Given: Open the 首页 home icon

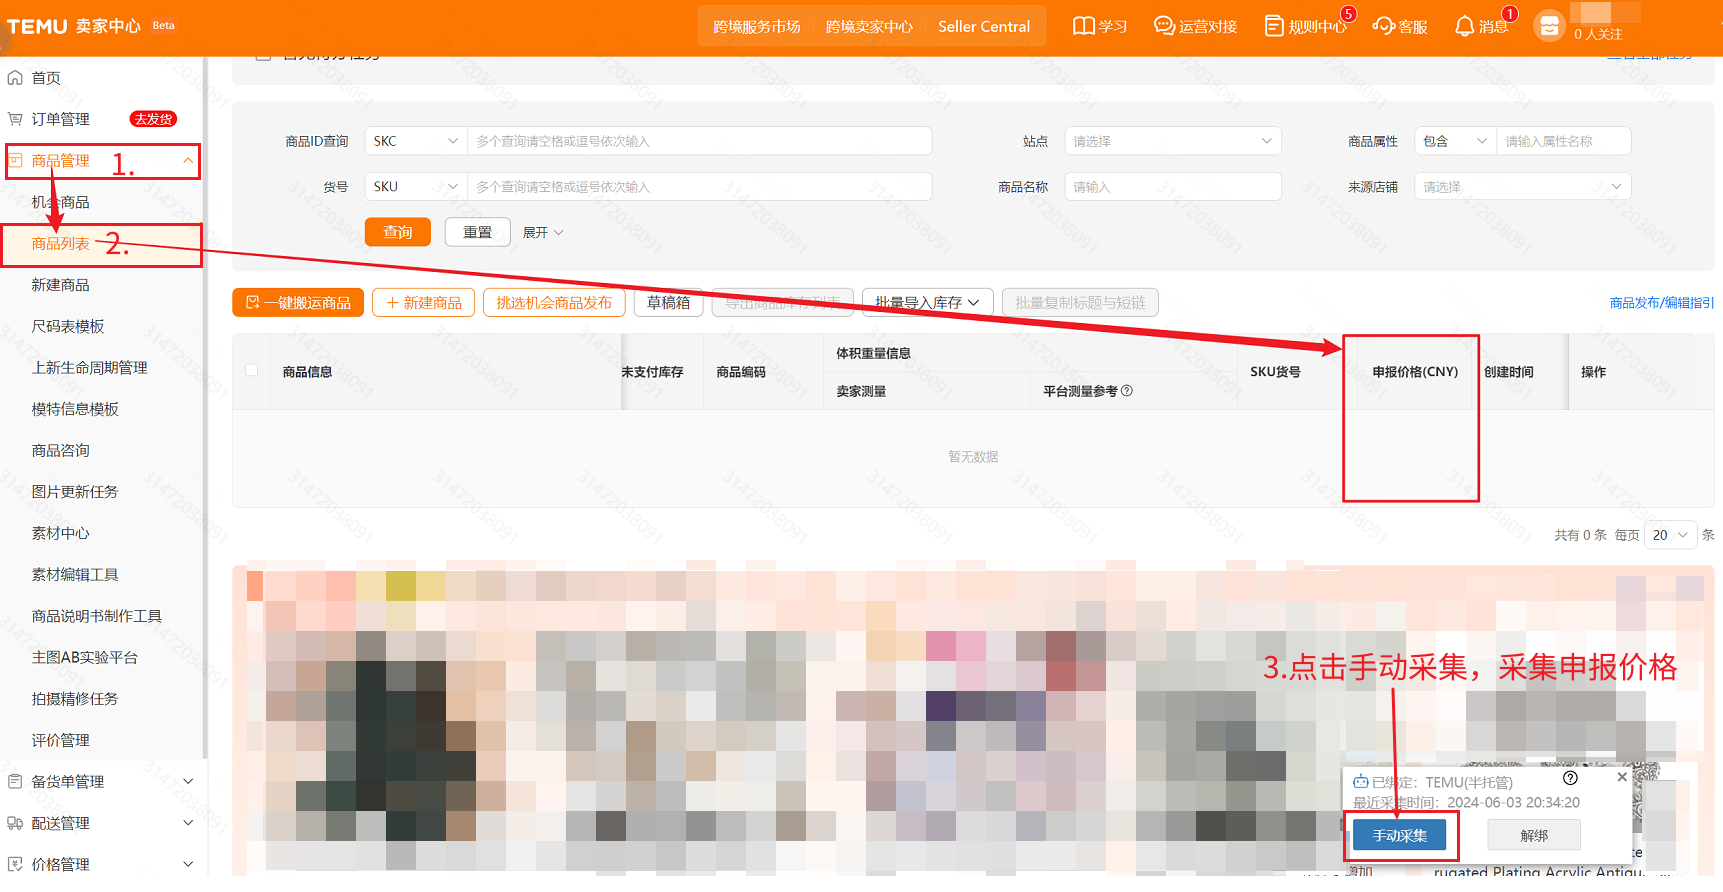Looking at the screenshot, I should pyautogui.click(x=15, y=78).
